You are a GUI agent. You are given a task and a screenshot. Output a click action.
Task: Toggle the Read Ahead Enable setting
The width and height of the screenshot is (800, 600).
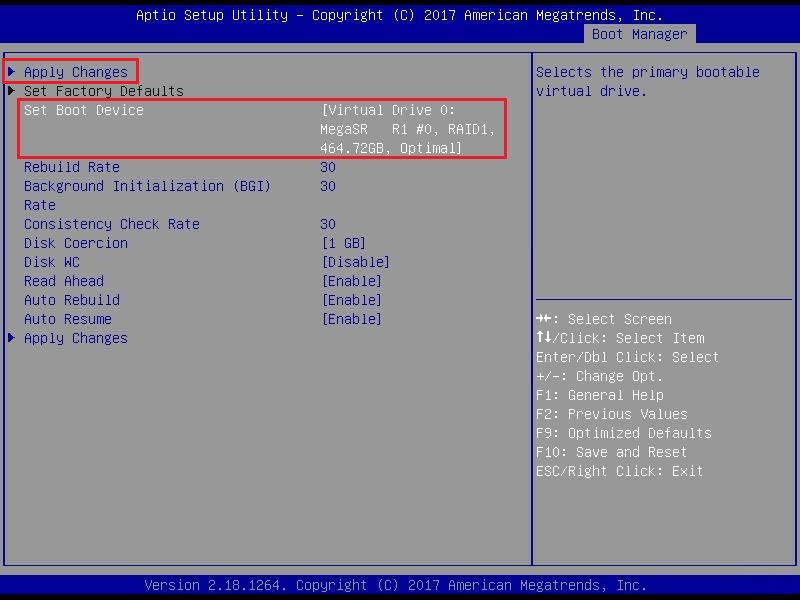[x=351, y=281]
